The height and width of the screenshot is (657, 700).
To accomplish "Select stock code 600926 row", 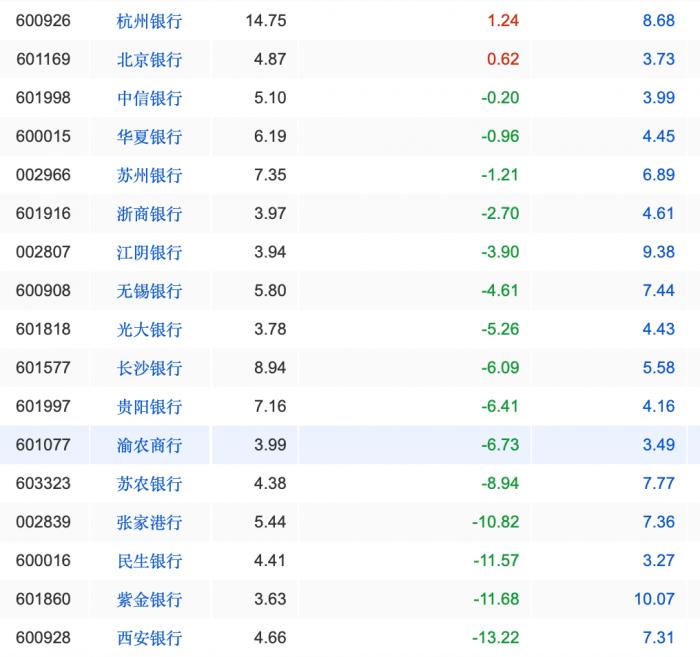I will [x=350, y=21].
